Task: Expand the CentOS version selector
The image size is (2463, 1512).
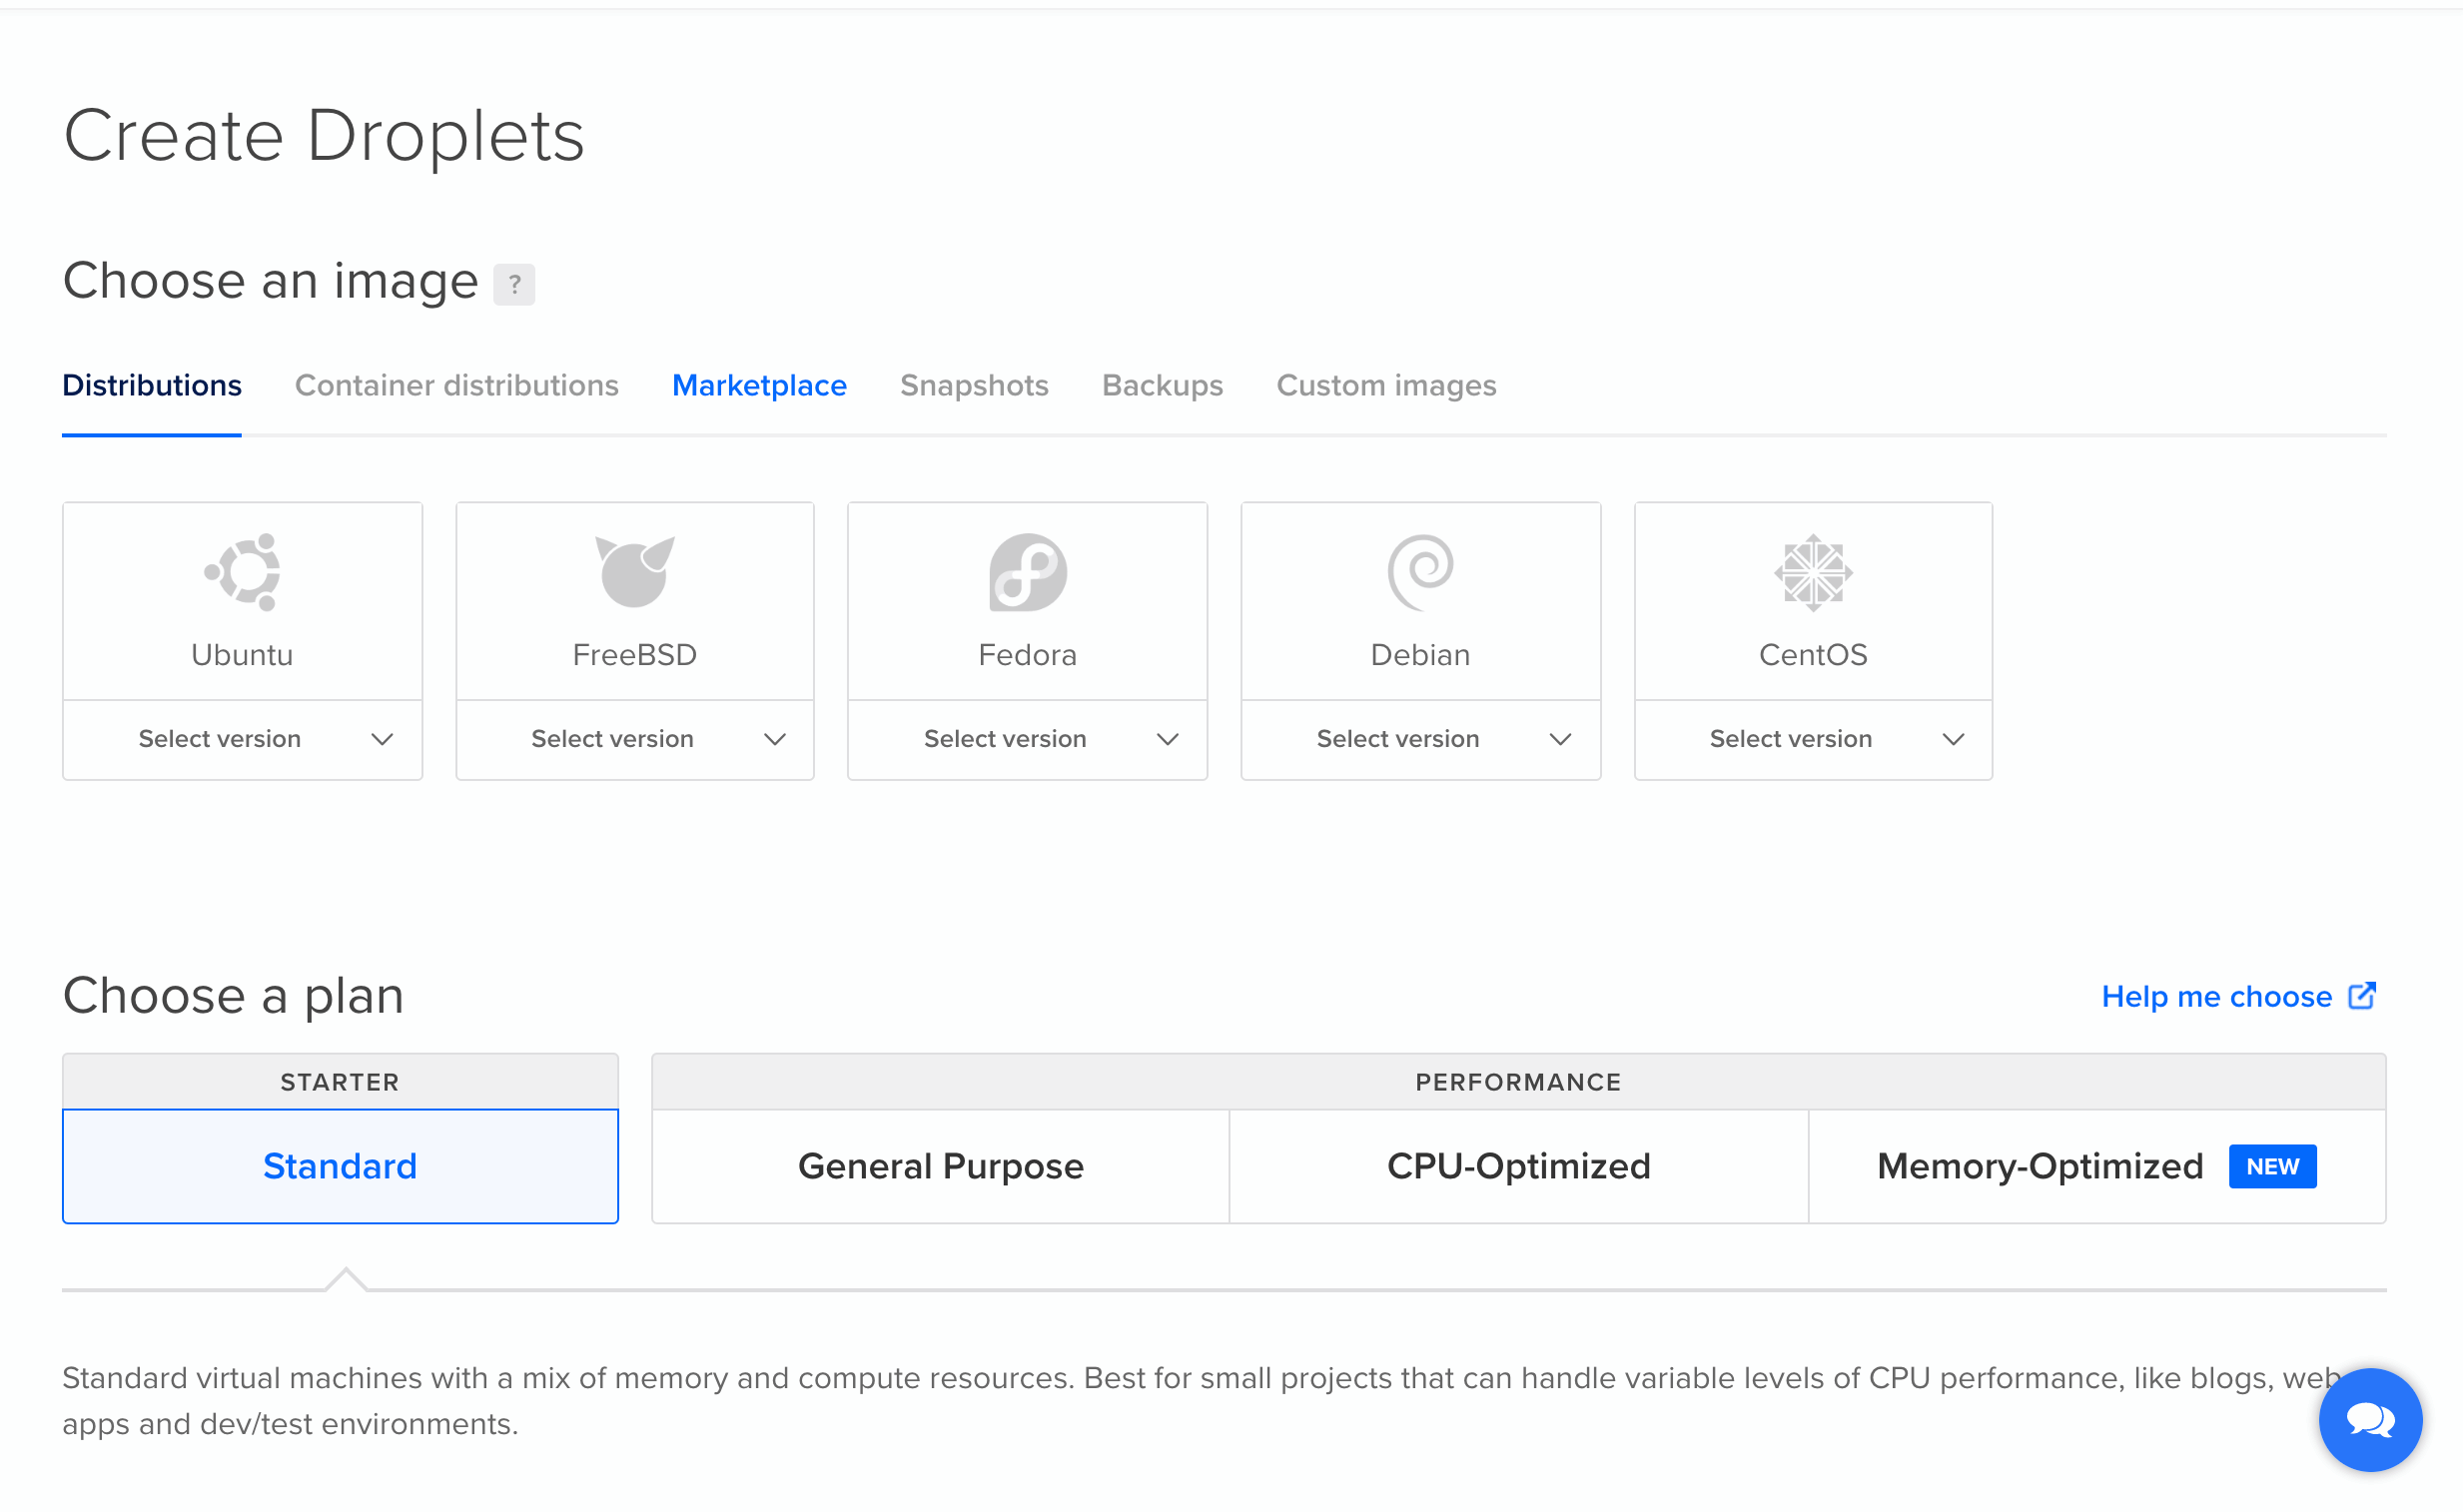Action: (1812, 739)
